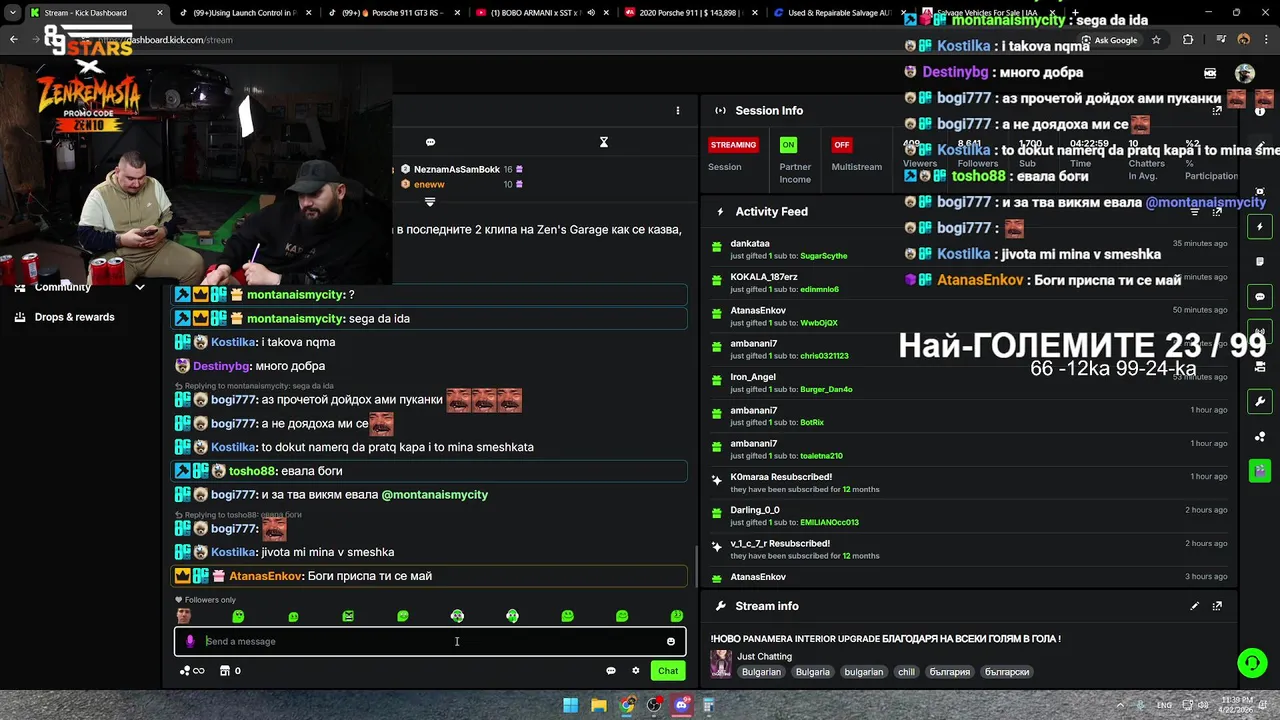Select the headphones emote in quick emote bar

[x=512, y=616]
